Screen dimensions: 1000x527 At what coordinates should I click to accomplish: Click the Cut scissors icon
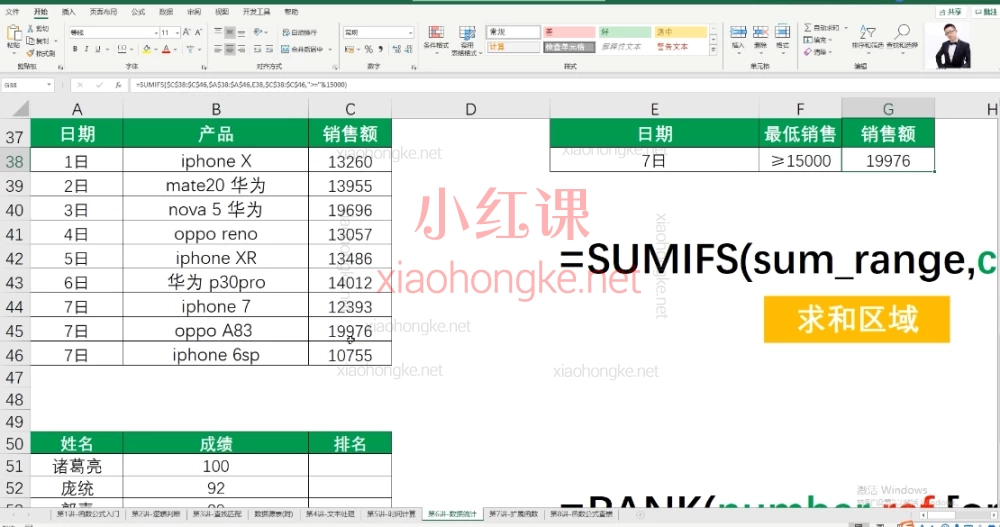31,29
